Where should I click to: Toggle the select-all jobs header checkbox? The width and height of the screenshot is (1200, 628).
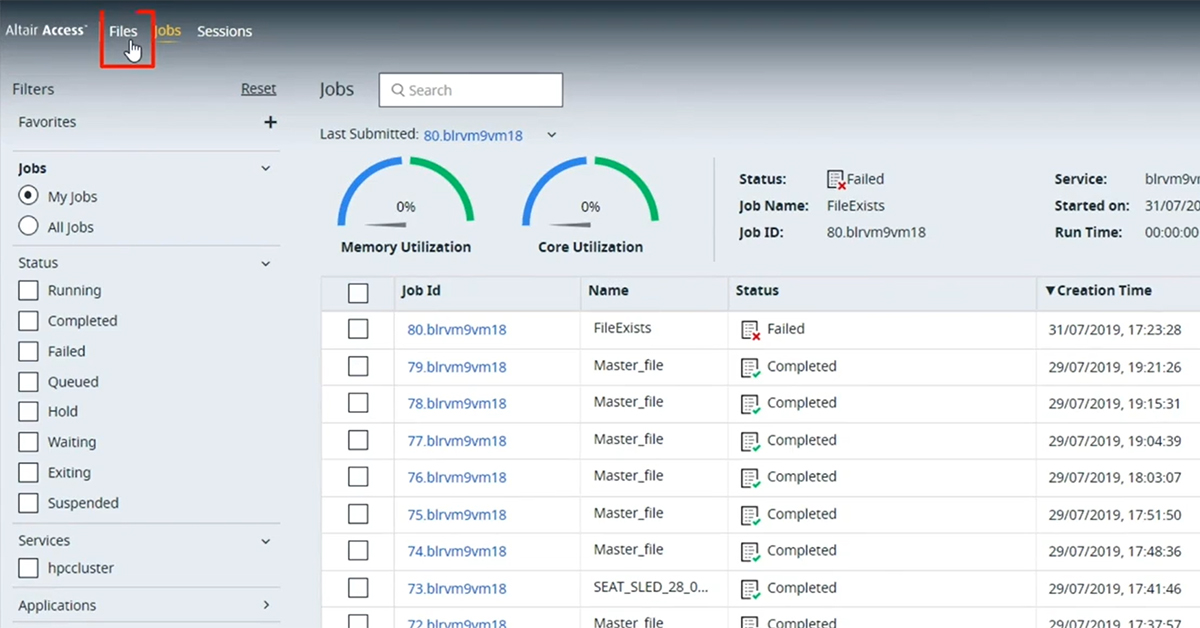(x=358, y=293)
